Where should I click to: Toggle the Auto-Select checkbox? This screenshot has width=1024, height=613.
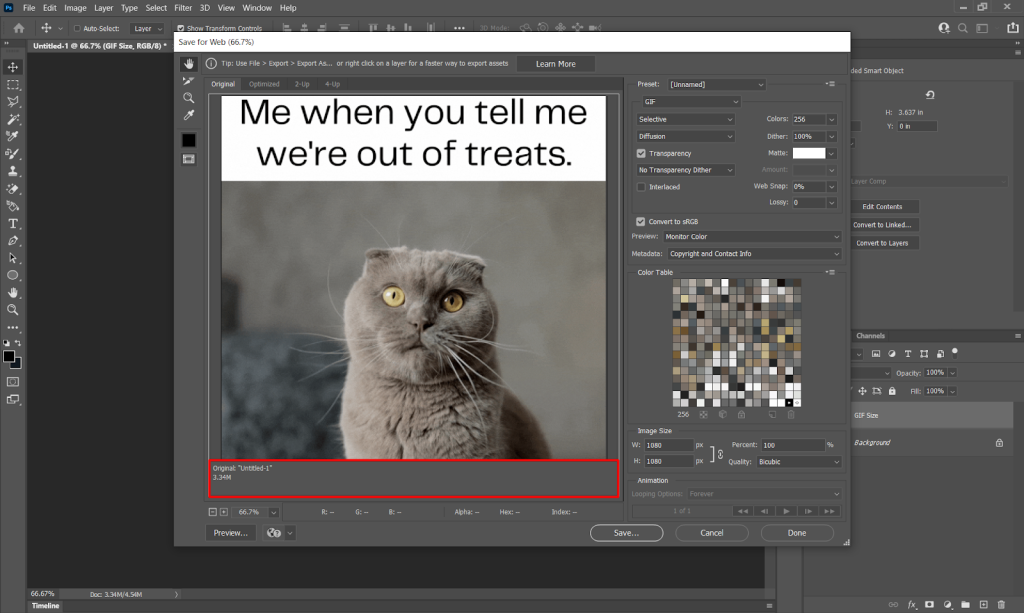[77, 29]
